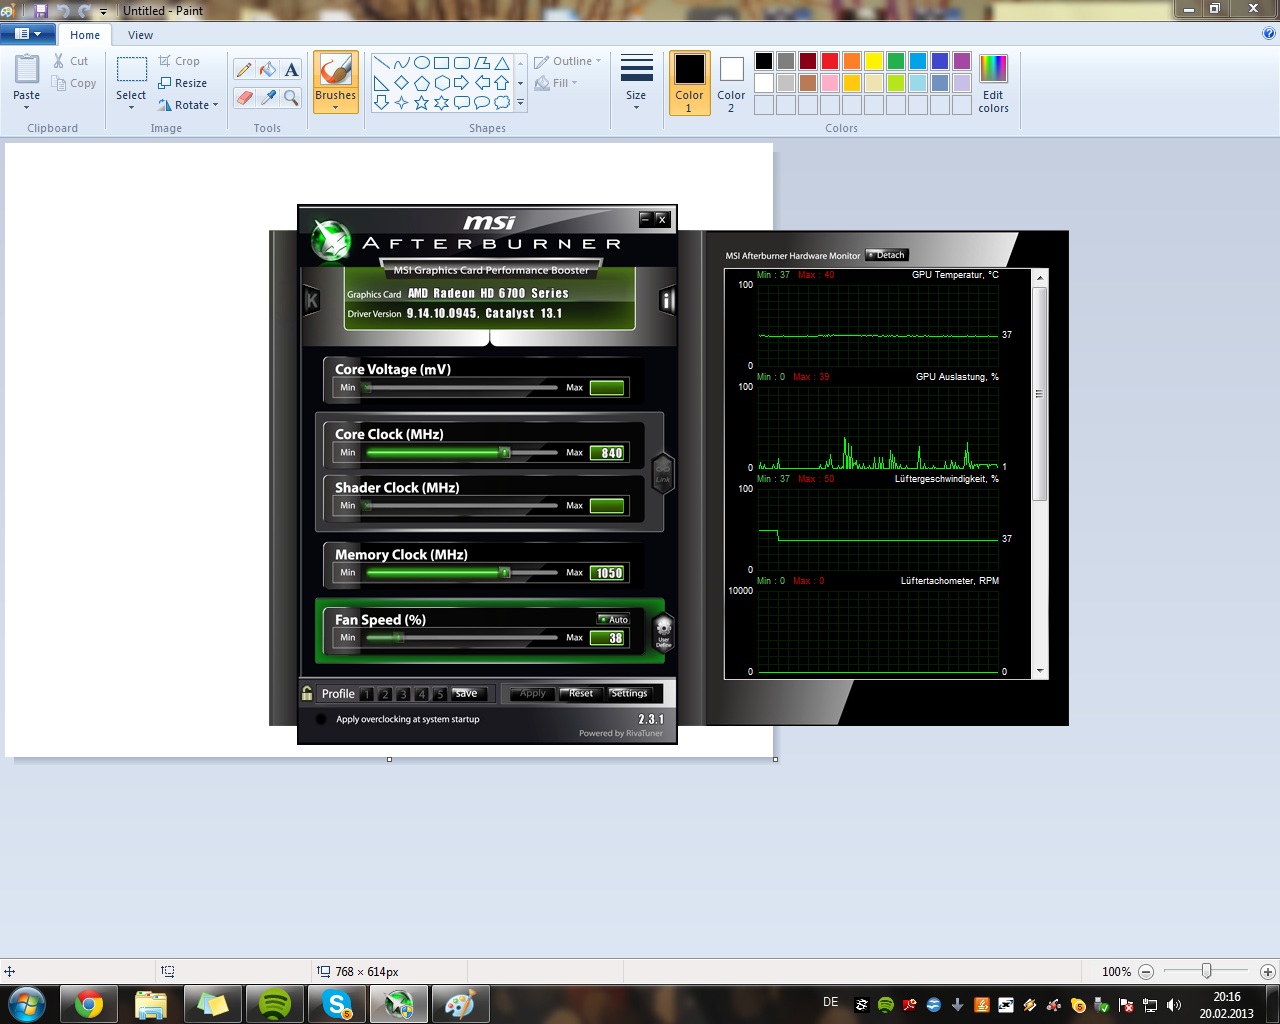Screen dimensions: 1280x1024
Task: Click the zoom slider handle
Action: point(1207,971)
